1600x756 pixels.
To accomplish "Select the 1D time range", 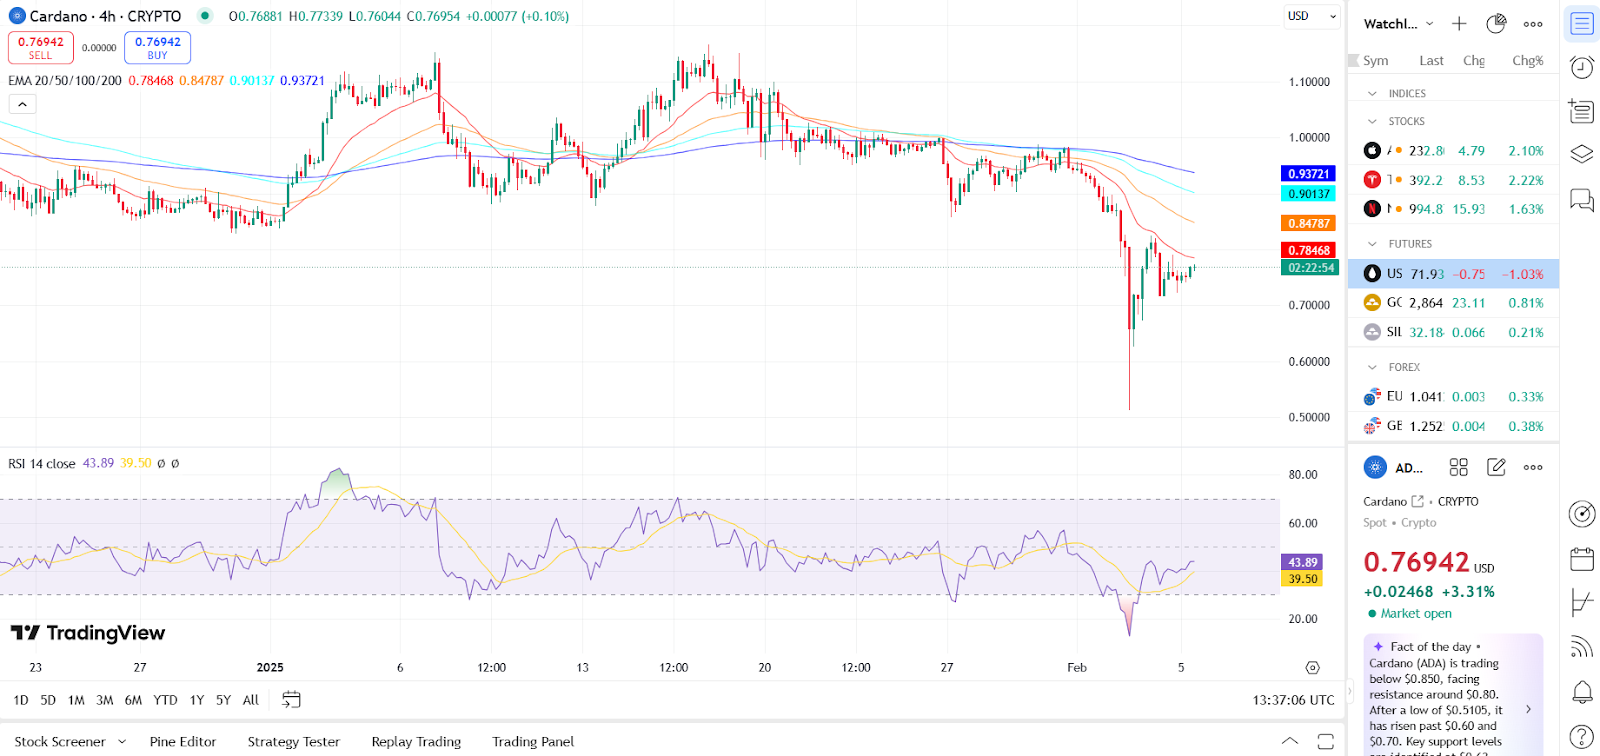I will 21,700.
